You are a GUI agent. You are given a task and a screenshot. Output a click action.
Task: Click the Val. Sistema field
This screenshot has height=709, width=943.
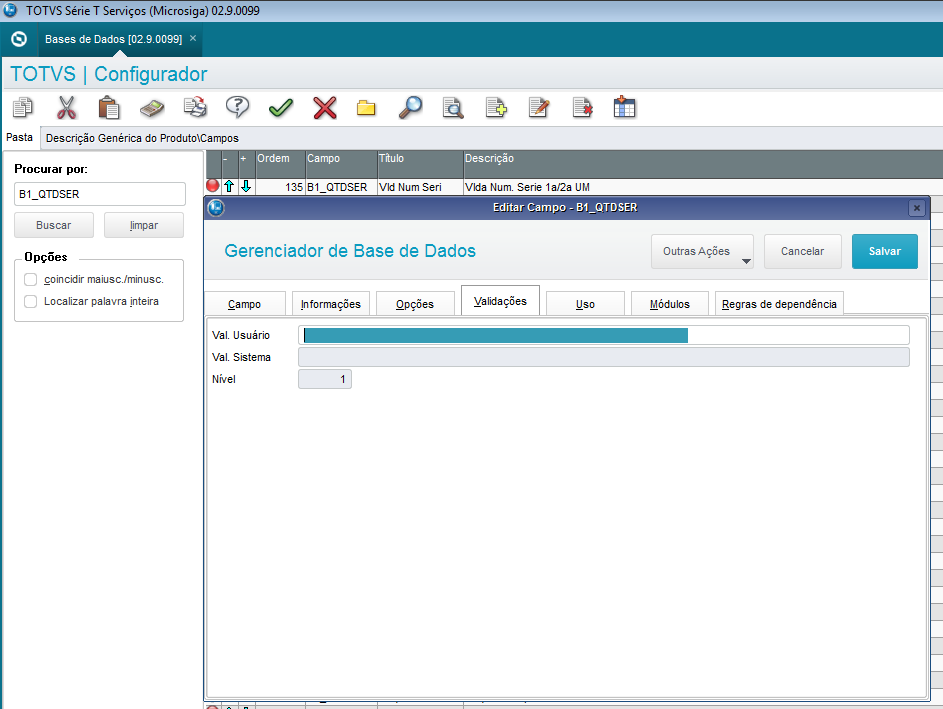604,357
